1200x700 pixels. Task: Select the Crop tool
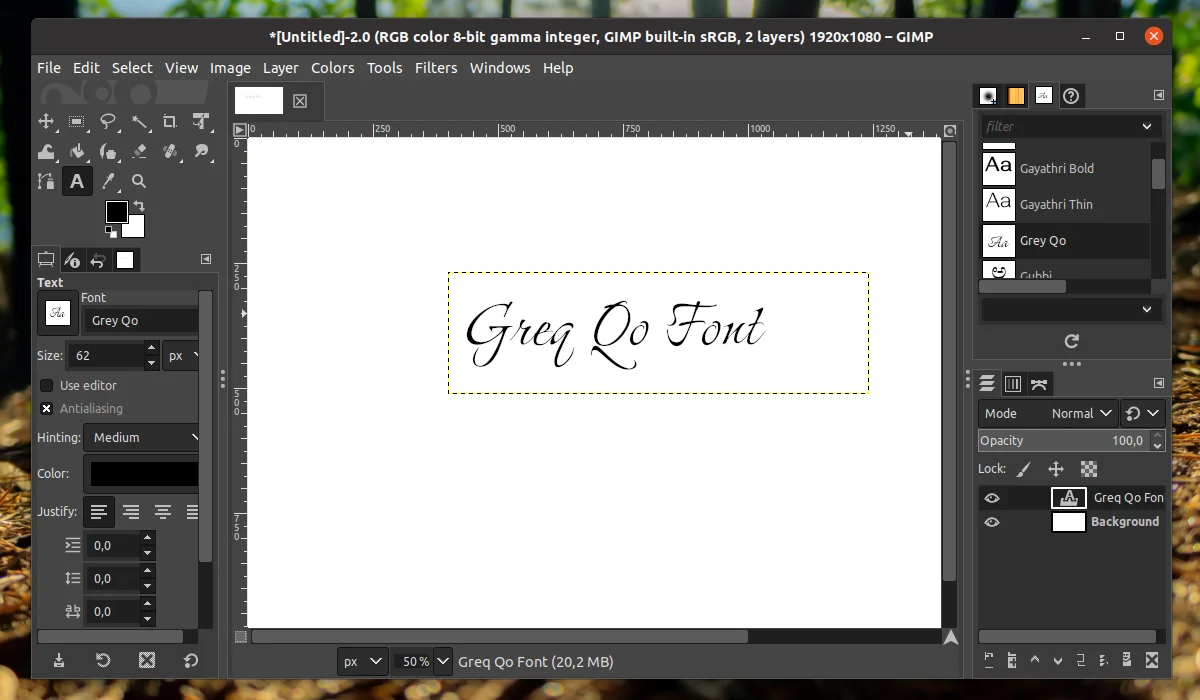coord(170,121)
